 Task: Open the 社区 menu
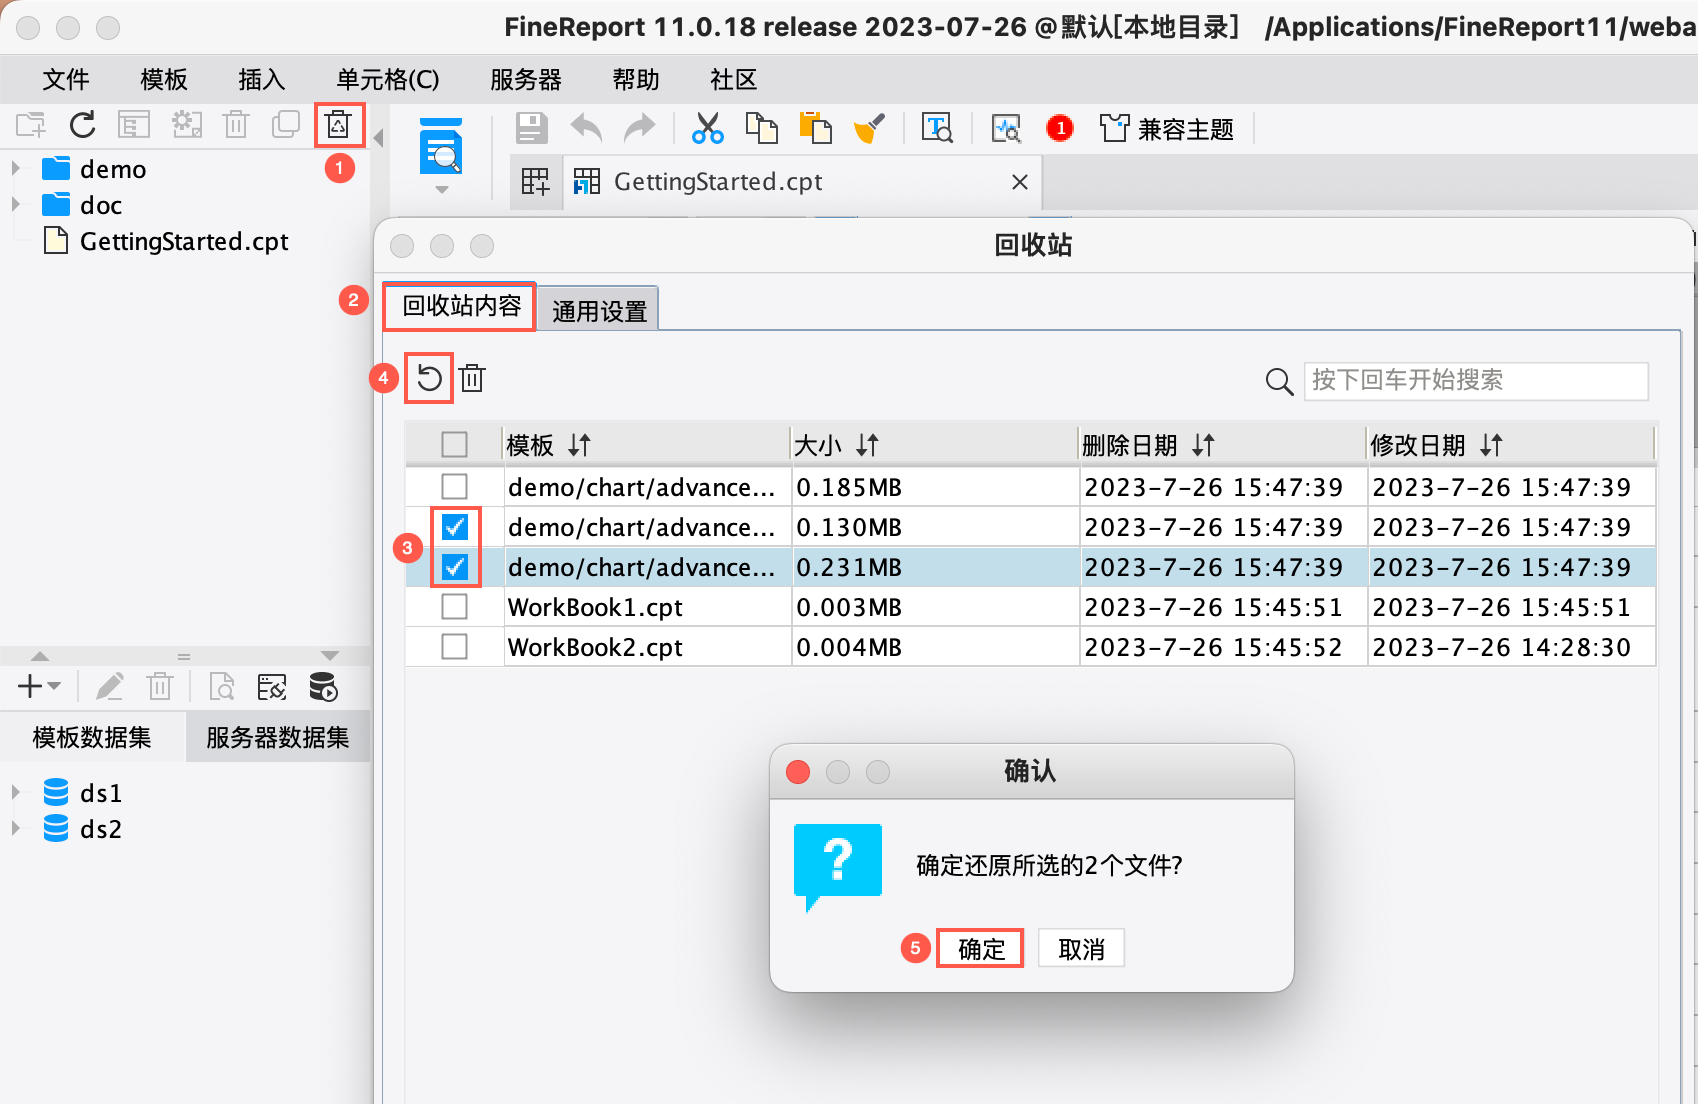[734, 79]
